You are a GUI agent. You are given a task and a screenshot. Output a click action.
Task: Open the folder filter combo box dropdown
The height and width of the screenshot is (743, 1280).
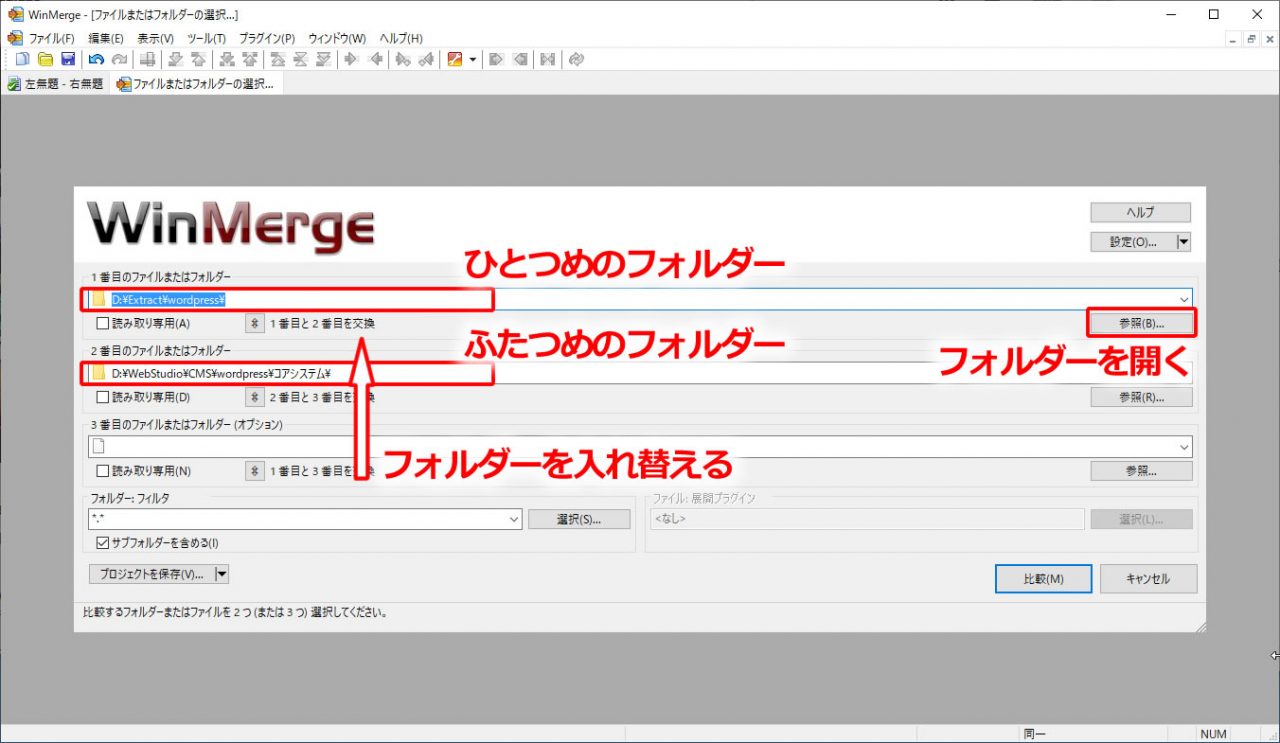(x=513, y=519)
